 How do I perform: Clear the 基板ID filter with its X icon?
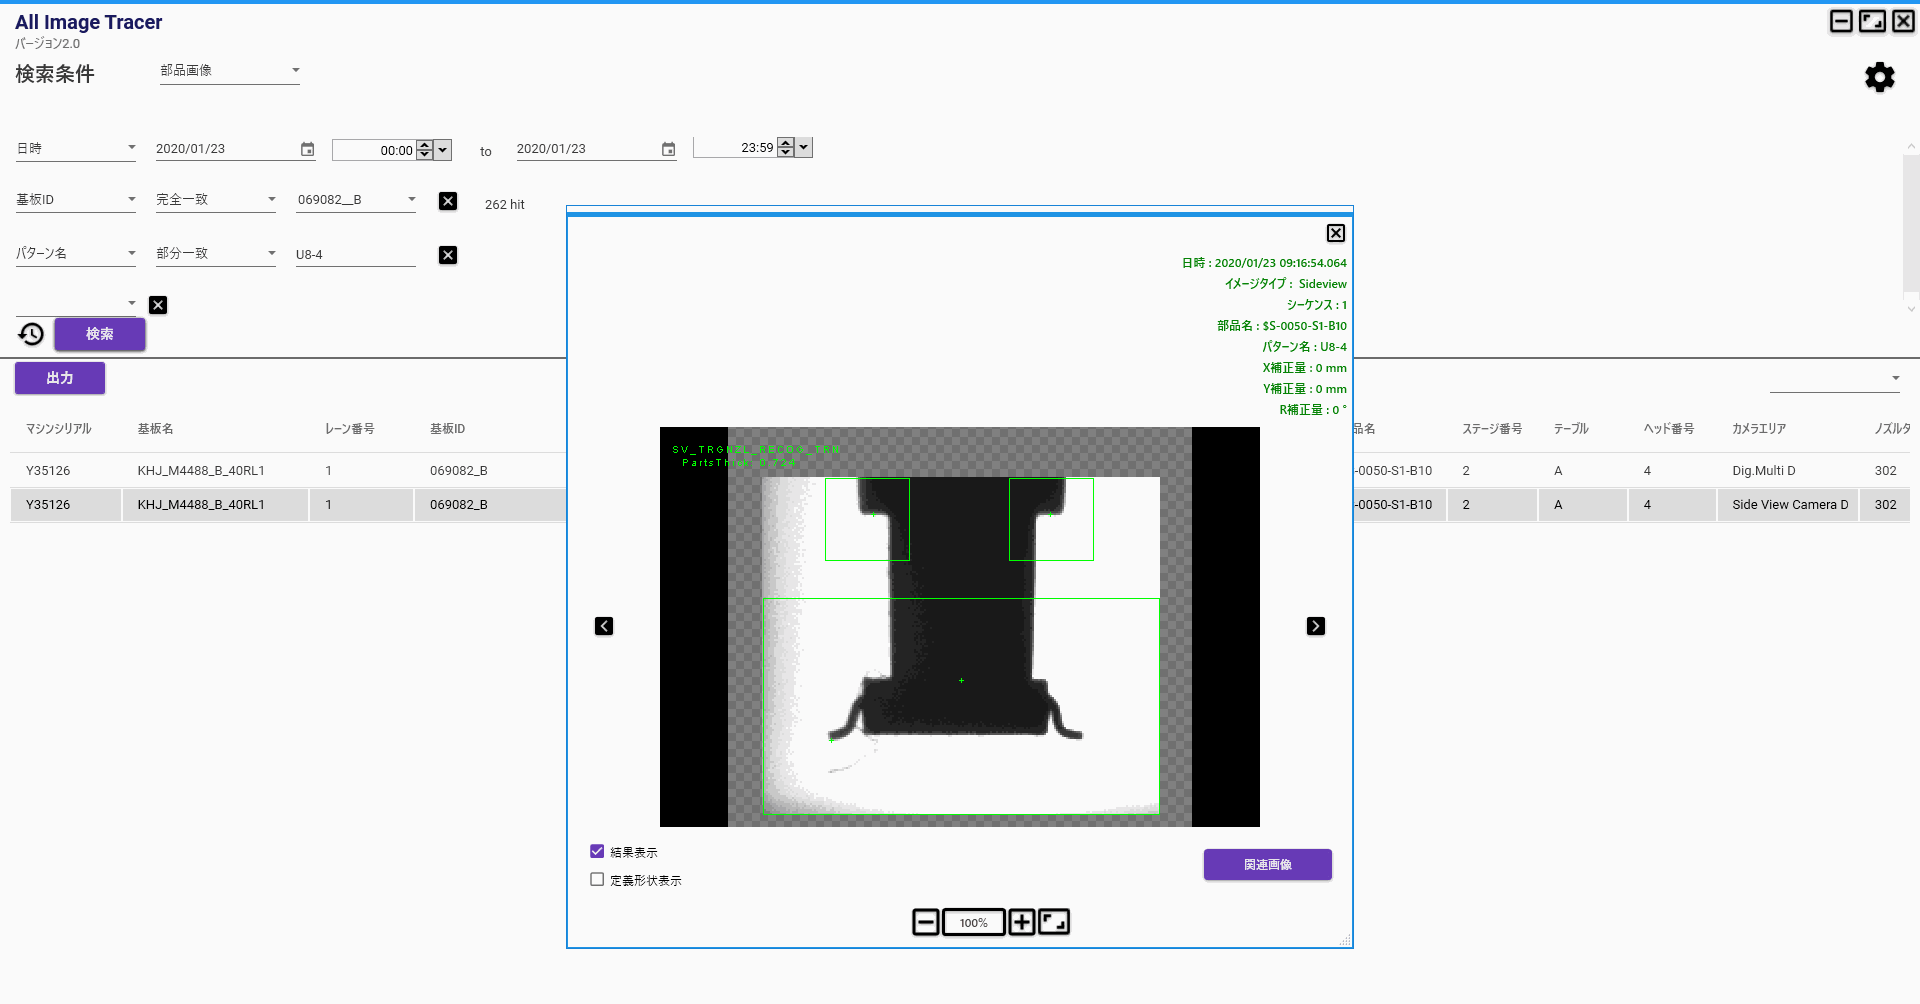click(x=448, y=201)
